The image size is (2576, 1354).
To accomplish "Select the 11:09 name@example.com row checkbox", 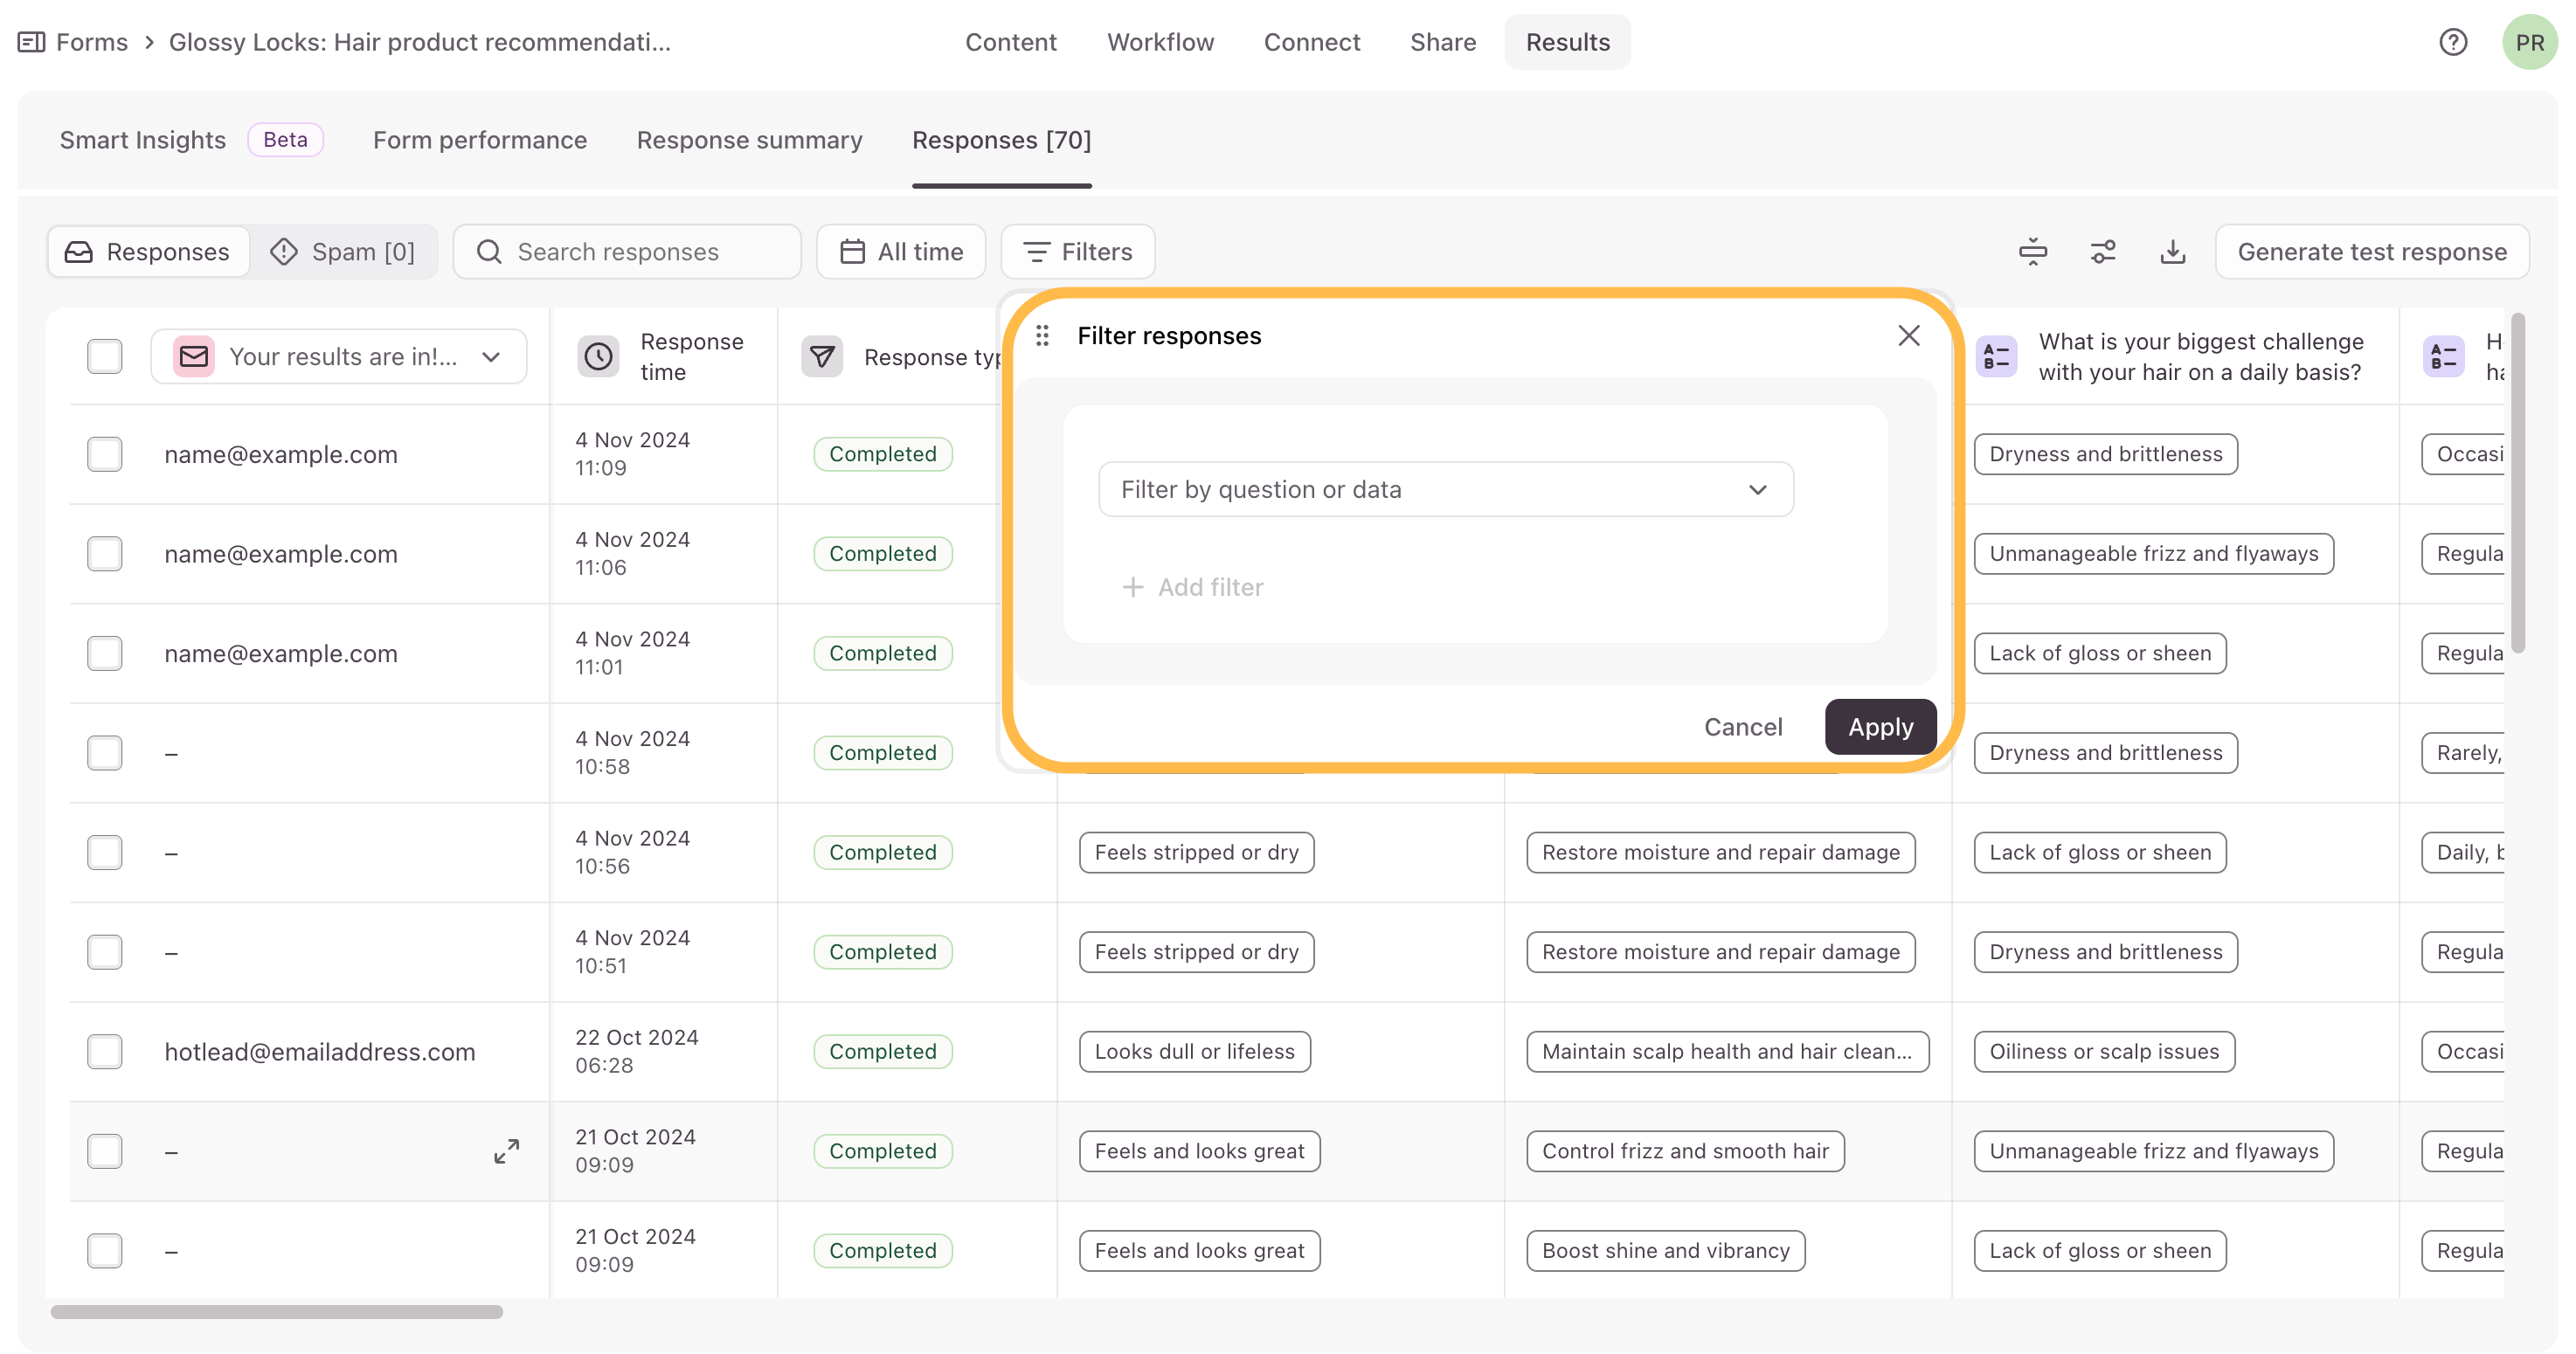I will tap(104, 455).
